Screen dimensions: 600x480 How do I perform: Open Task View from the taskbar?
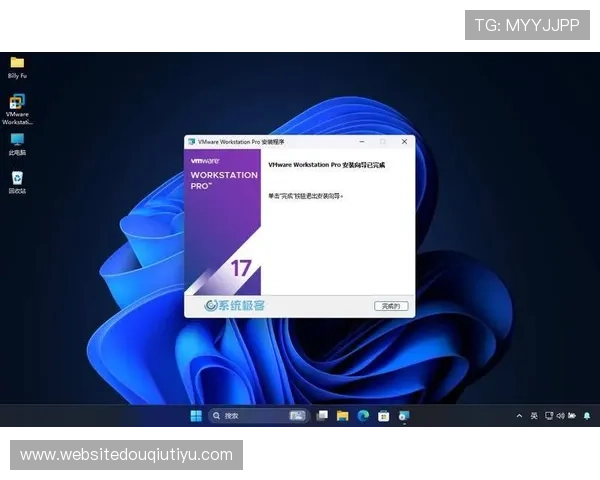coord(322,415)
